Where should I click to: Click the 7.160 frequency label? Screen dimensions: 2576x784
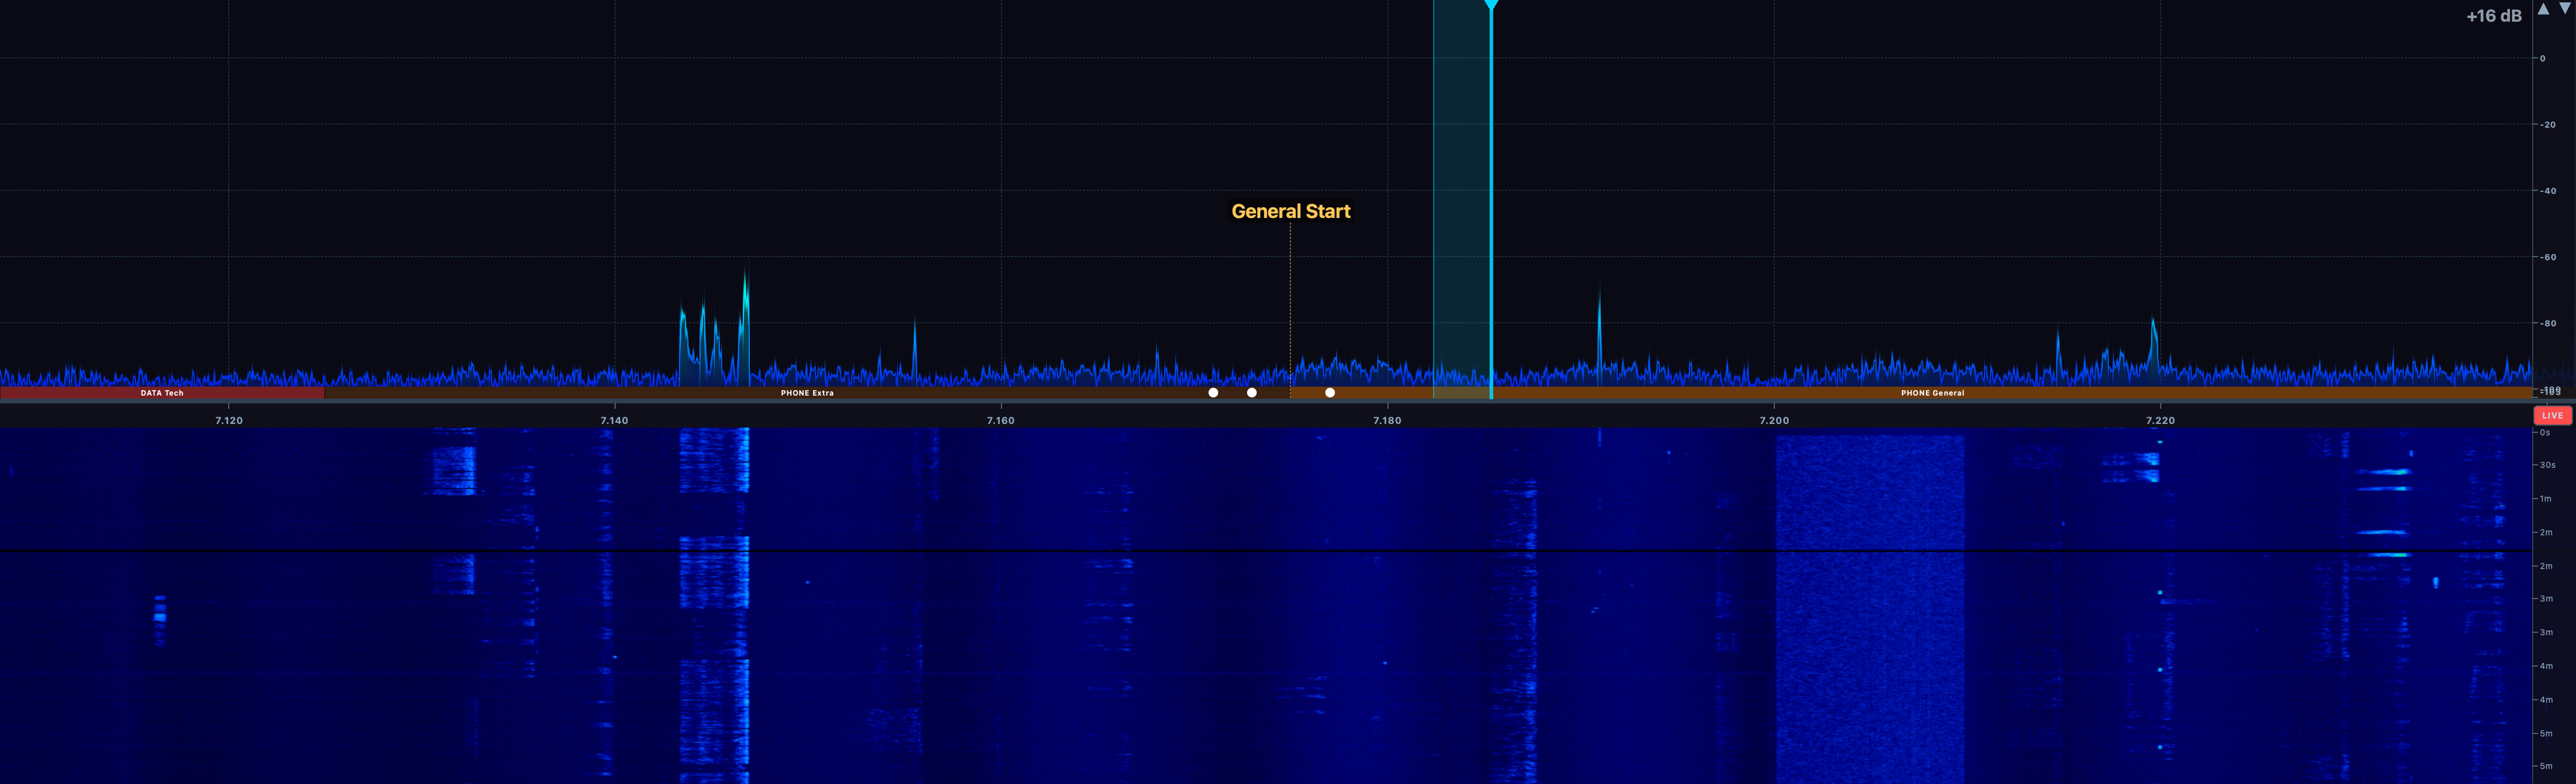tap(1000, 421)
